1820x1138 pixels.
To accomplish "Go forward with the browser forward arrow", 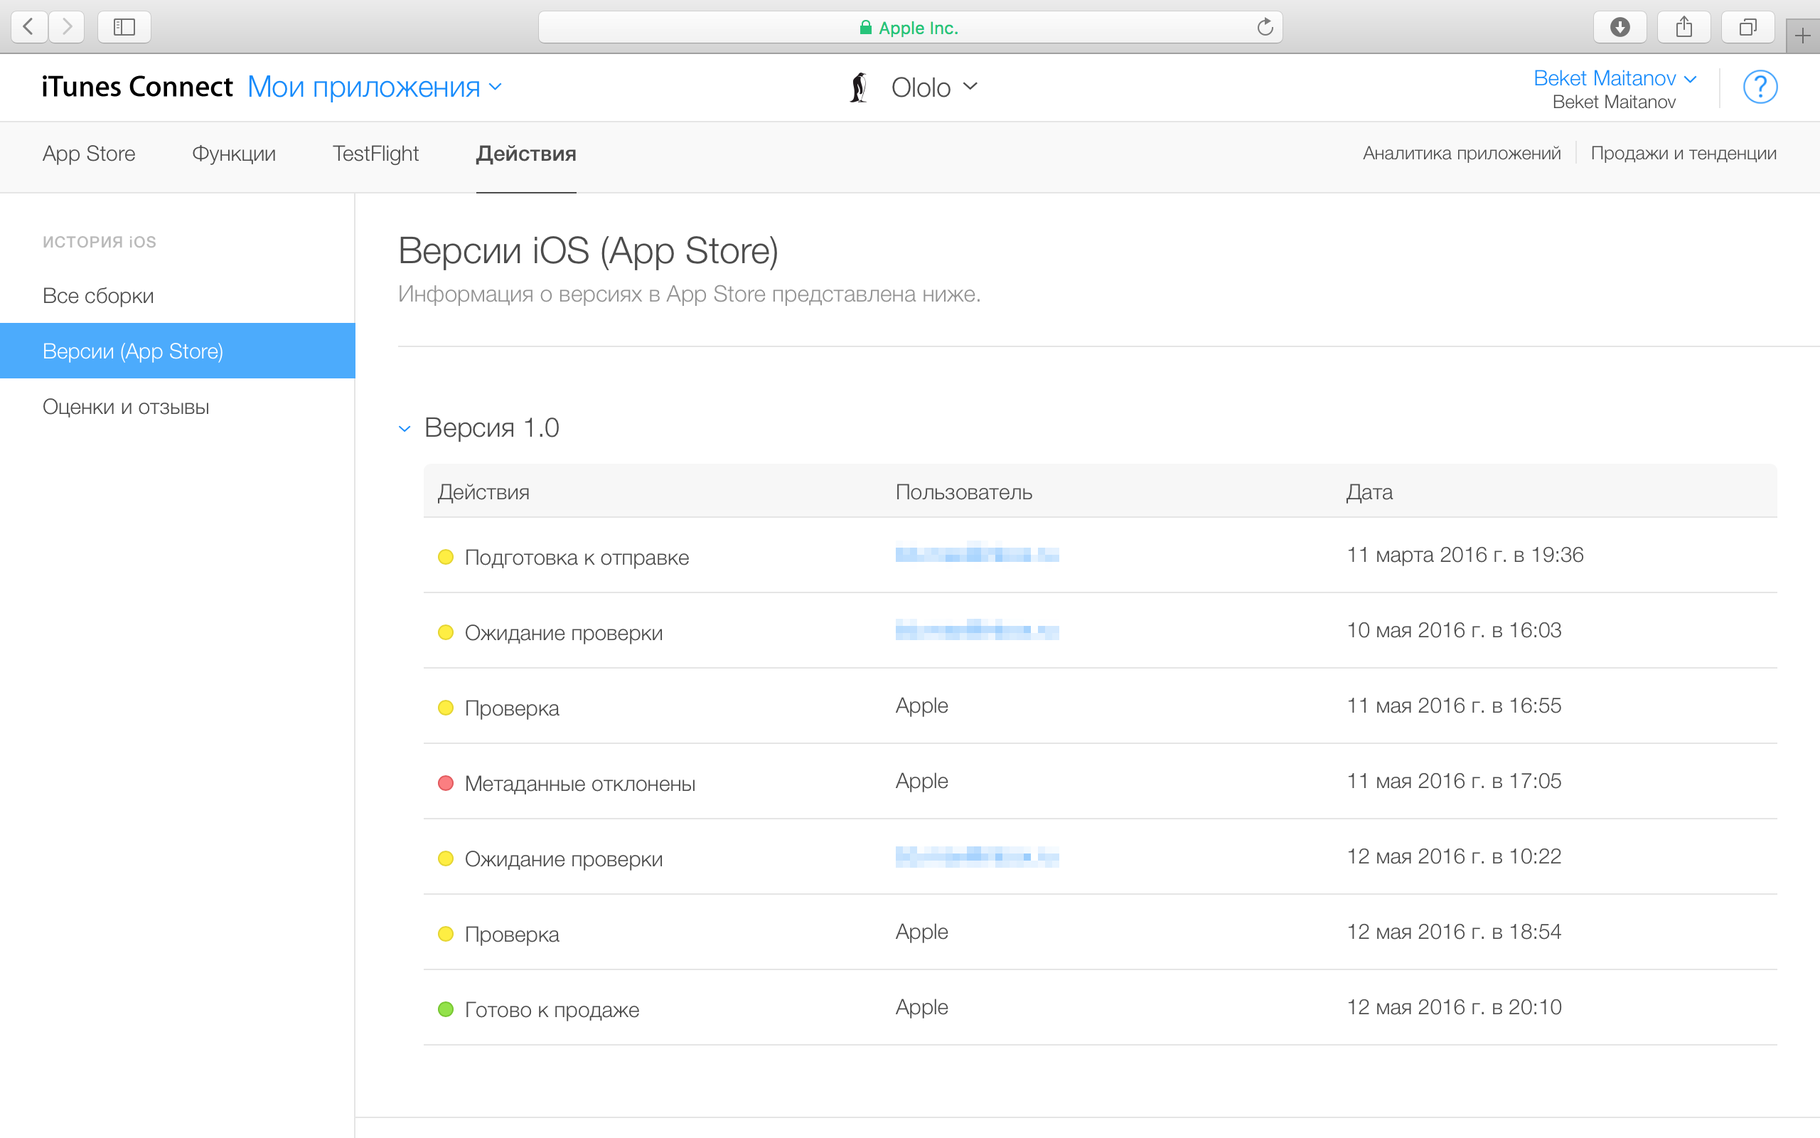I will click(66, 27).
